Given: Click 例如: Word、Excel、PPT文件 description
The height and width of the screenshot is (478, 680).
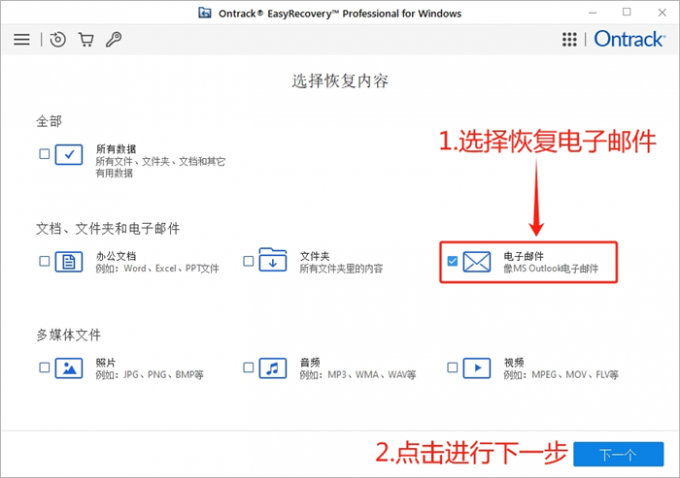Looking at the screenshot, I should click(157, 268).
